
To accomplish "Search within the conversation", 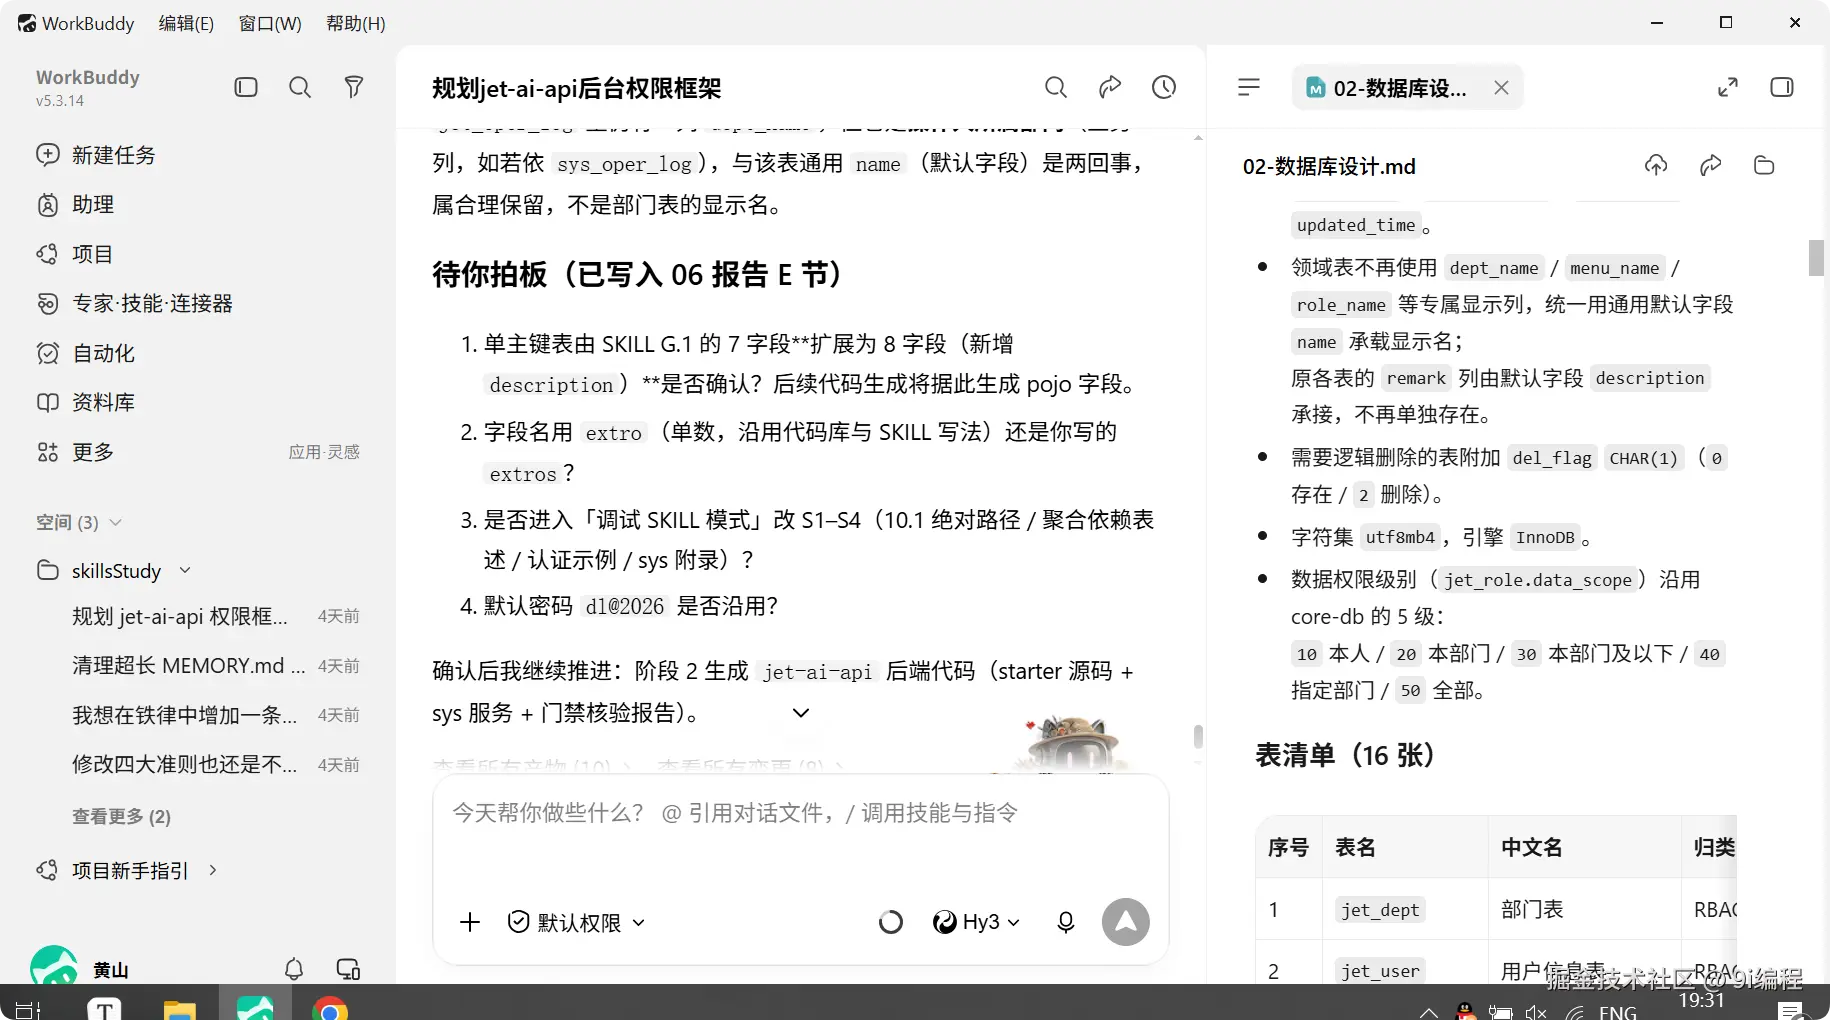I will point(1056,87).
